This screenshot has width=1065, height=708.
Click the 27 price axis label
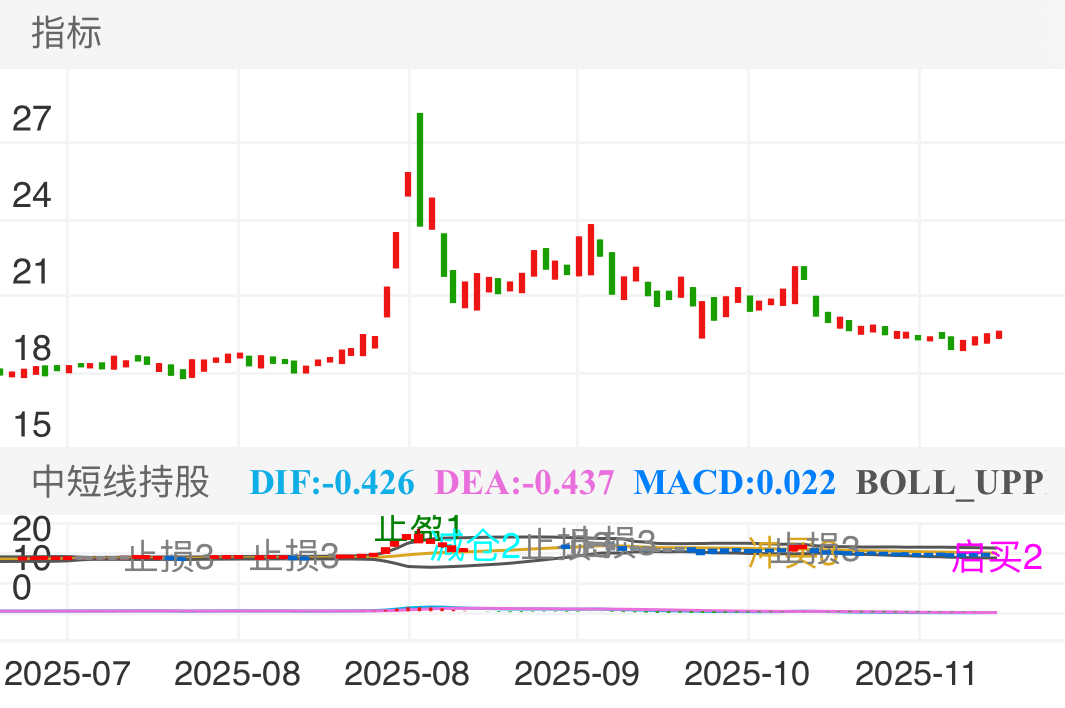point(32,119)
